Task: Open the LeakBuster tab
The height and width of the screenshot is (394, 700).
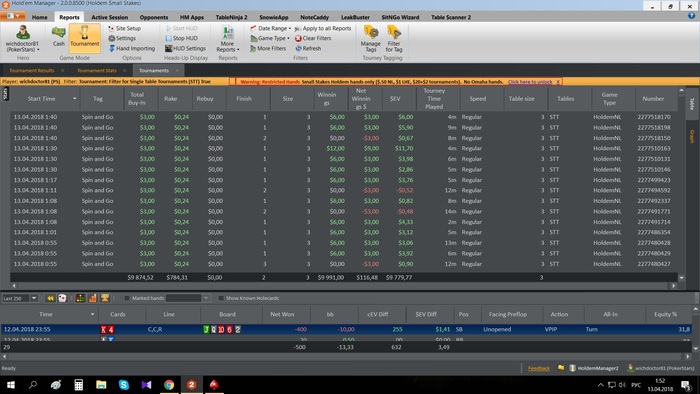Action: point(355,17)
